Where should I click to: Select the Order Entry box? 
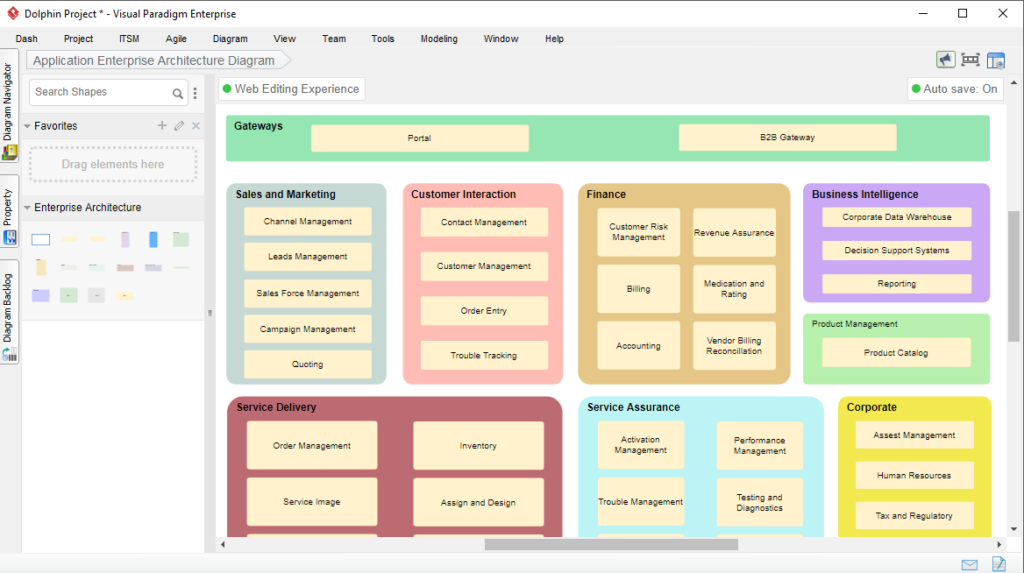click(x=484, y=311)
